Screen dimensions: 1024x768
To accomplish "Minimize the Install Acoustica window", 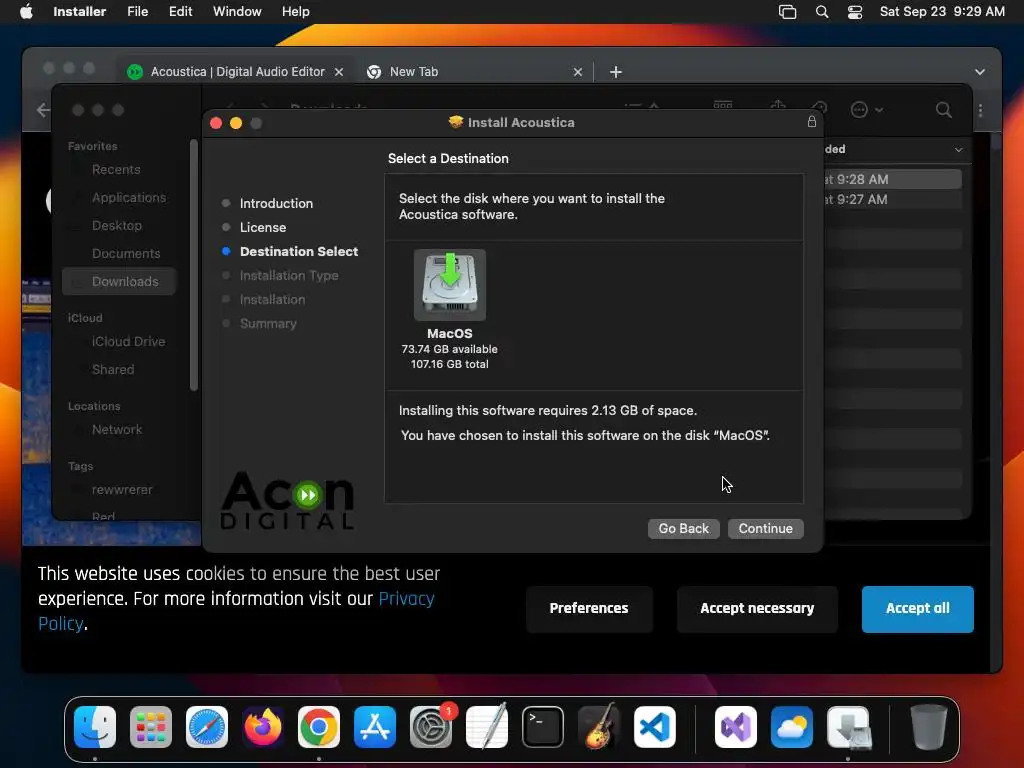I will [236, 123].
